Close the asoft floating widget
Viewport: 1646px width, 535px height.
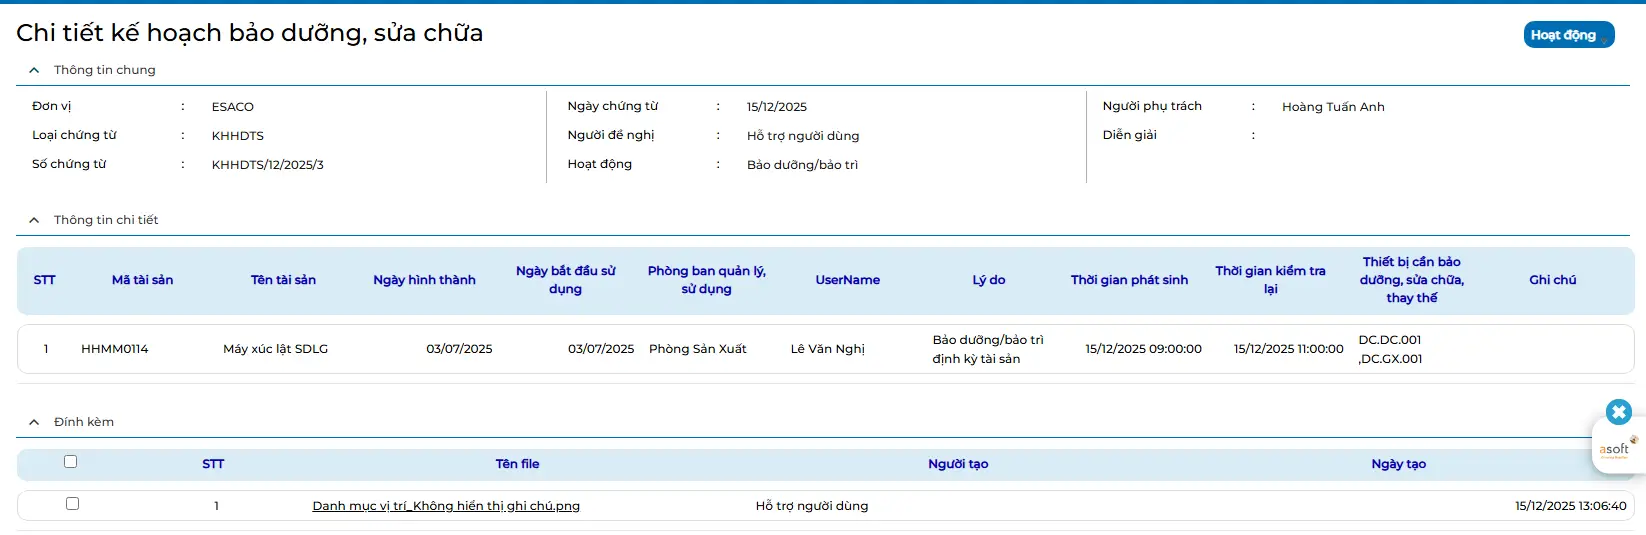1618,412
